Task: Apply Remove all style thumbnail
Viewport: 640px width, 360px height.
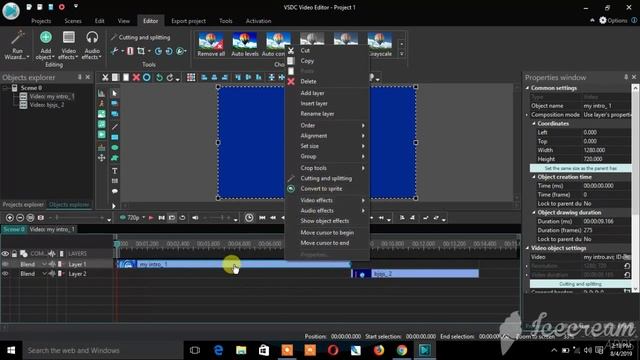Action: [211, 44]
